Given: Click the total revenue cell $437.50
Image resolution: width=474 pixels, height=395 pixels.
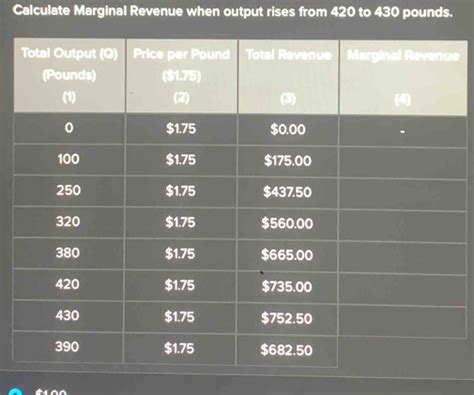Looking at the screenshot, I should pos(287,192).
